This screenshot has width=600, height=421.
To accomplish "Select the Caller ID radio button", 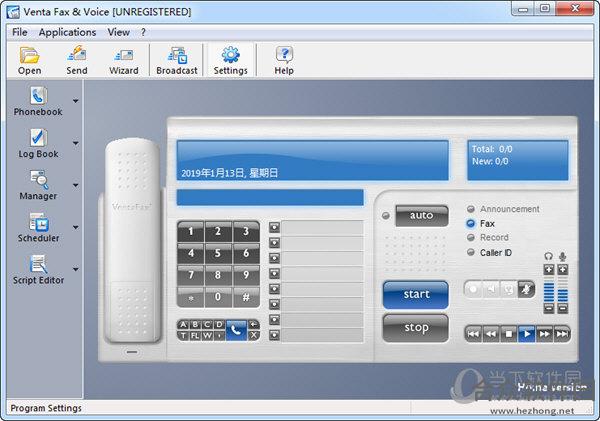I will 471,252.
